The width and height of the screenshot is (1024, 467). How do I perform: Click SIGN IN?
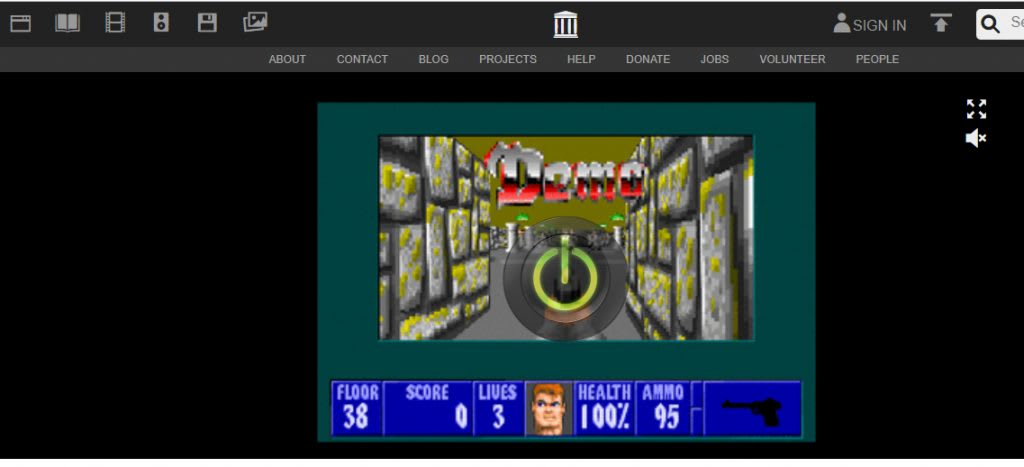(x=879, y=25)
